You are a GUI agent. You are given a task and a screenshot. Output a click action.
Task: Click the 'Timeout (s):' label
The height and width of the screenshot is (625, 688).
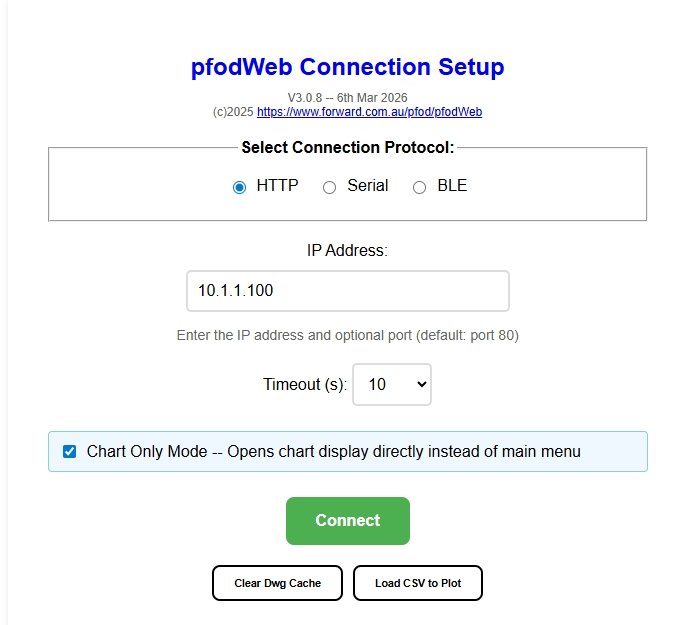[304, 384]
